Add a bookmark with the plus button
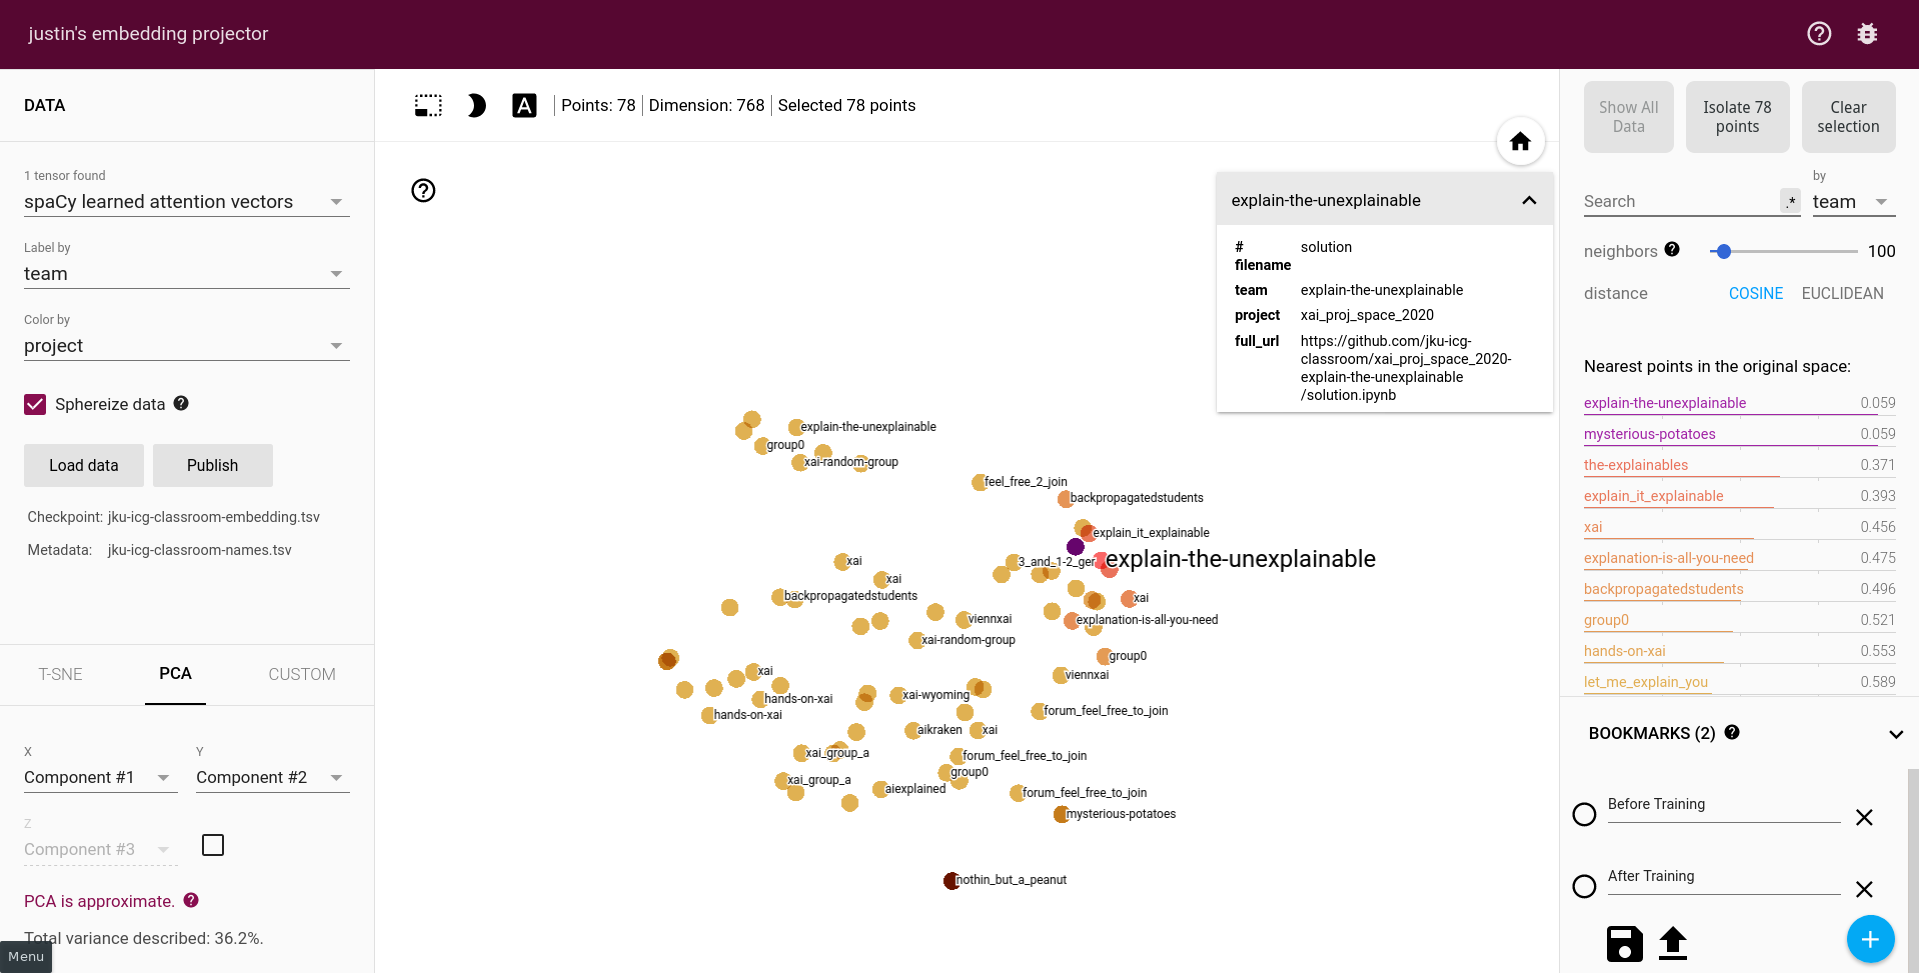The image size is (1919, 973). click(x=1870, y=939)
